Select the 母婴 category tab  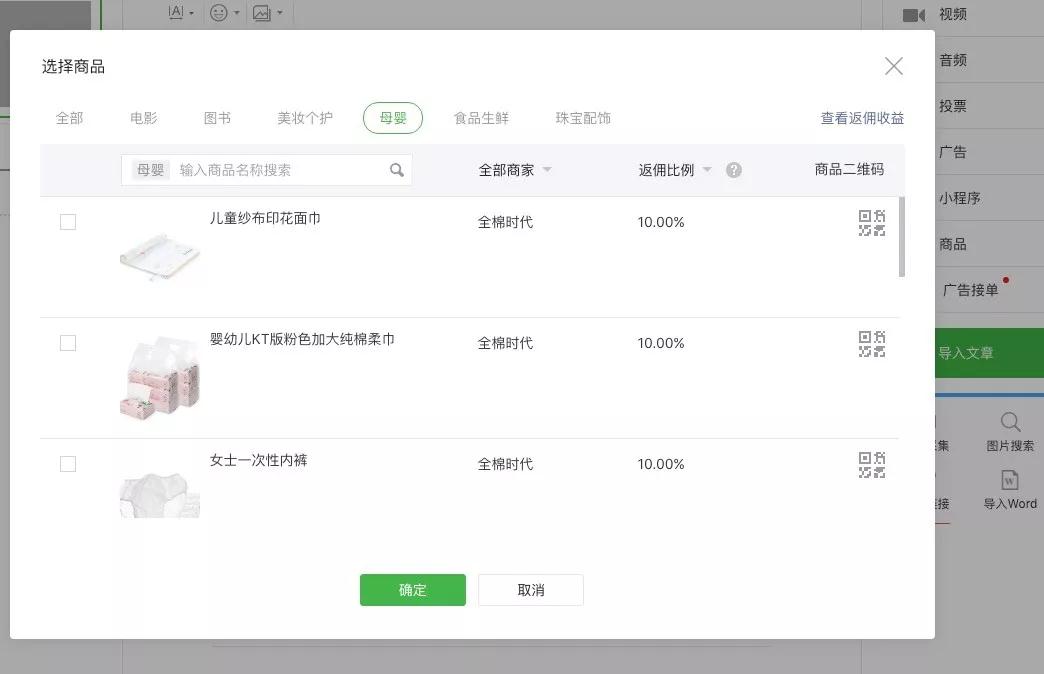point(393,118)
